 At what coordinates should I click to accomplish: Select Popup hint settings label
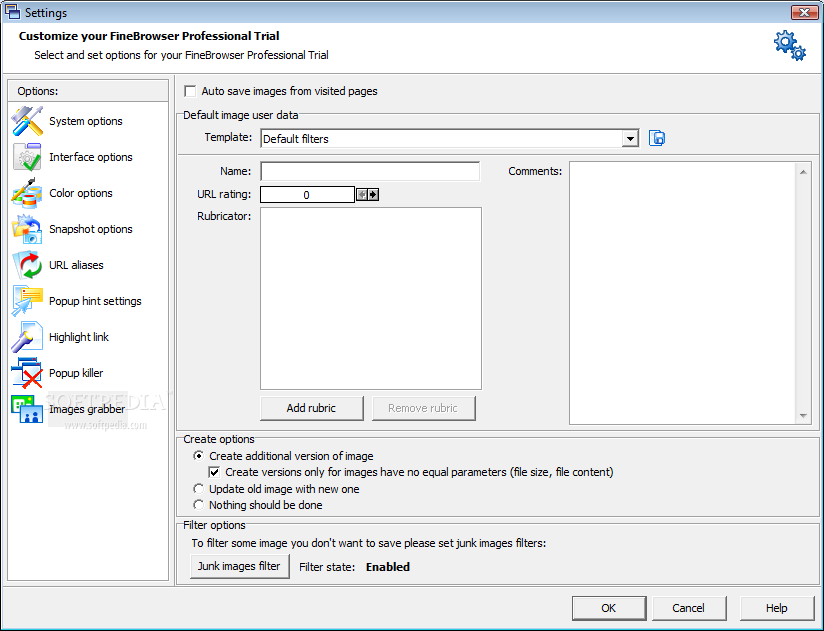95,301
